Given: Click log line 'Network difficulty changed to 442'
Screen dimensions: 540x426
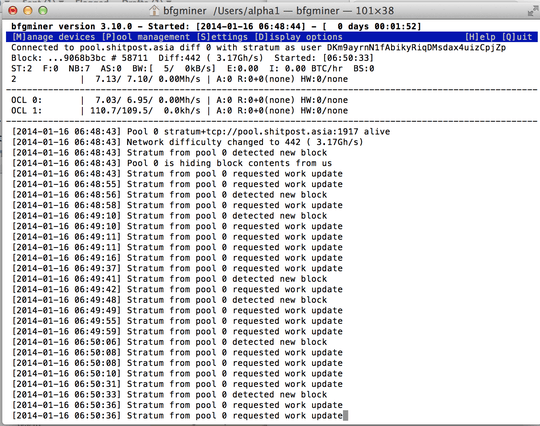Looking at the screenshot, I should pos(214,142).
